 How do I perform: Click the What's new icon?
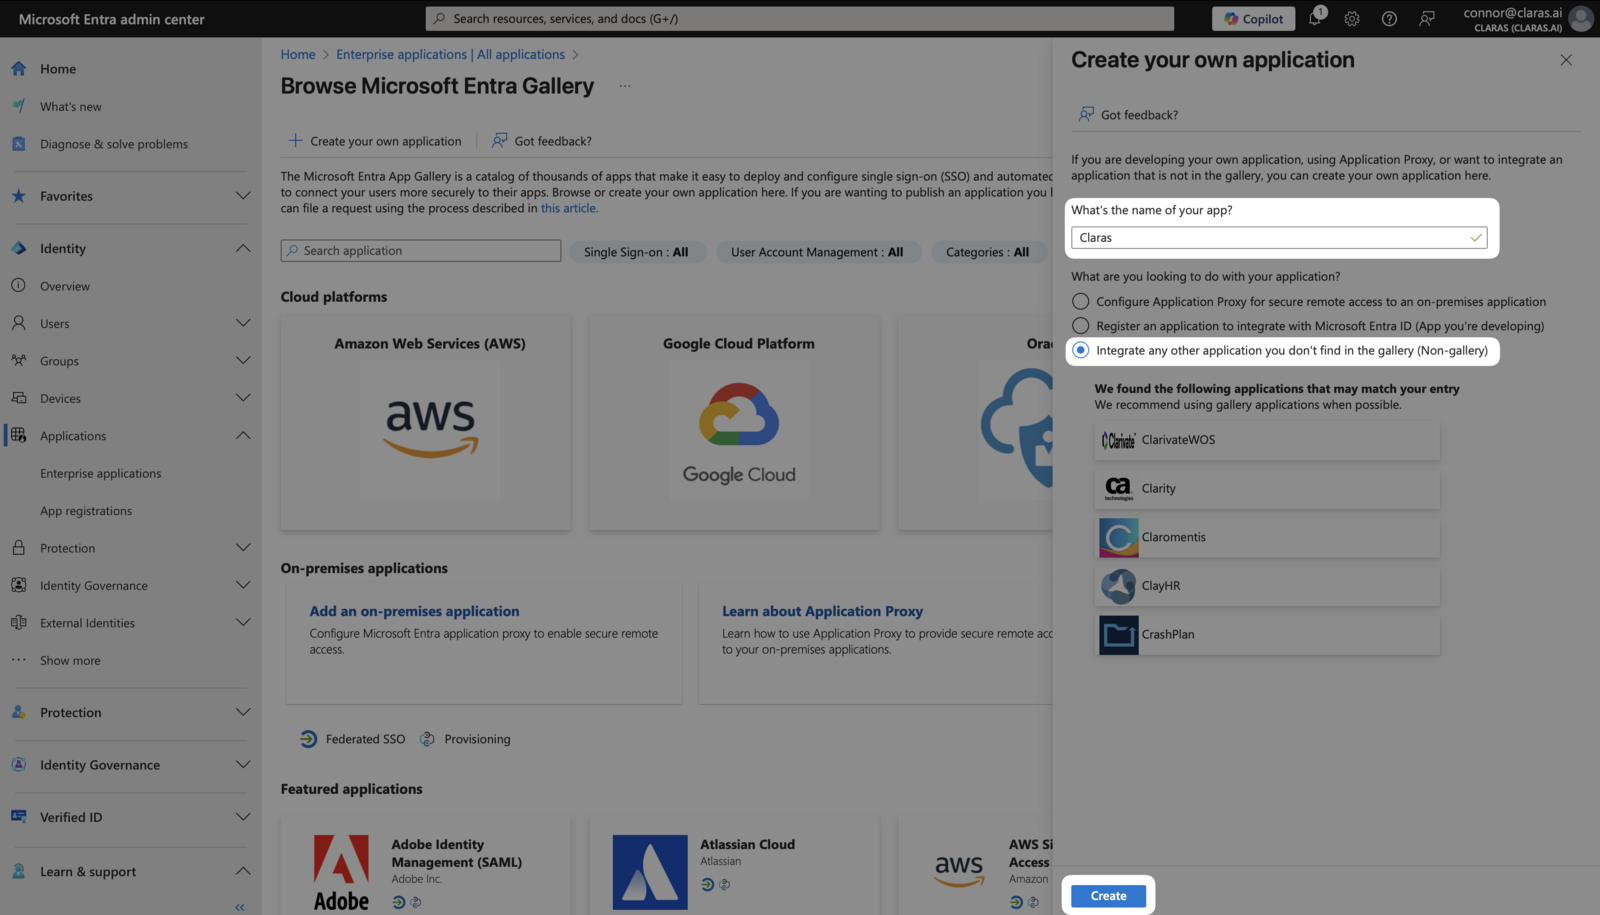18,106
